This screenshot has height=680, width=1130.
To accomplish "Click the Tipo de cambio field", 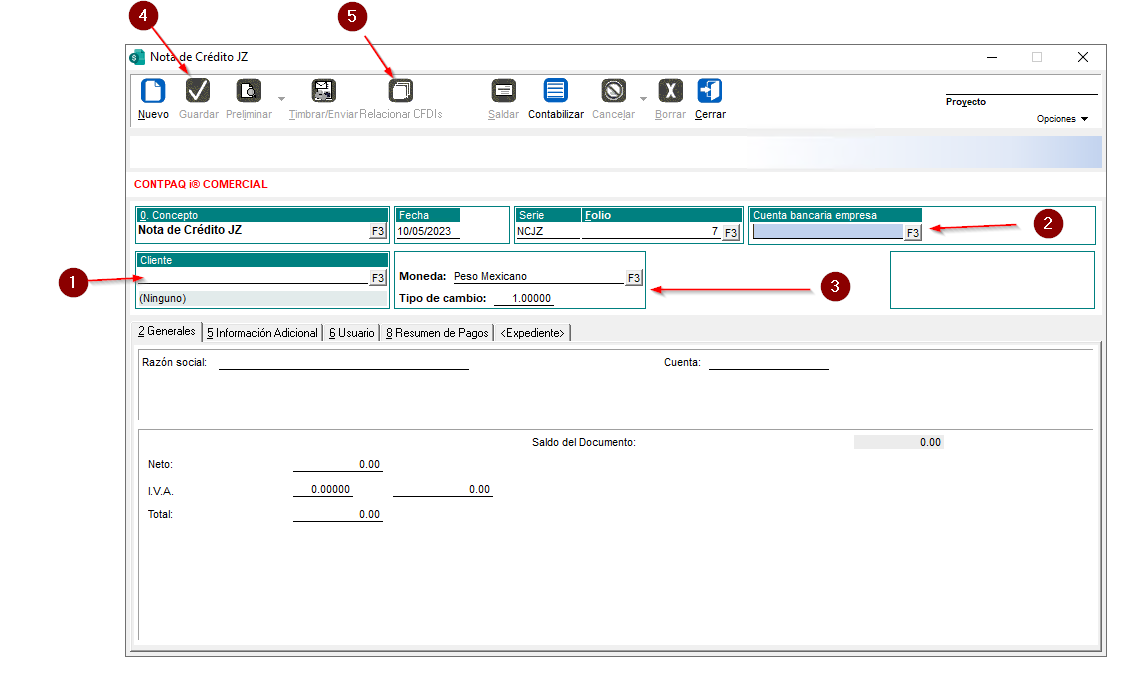I will tap(524, 298).
